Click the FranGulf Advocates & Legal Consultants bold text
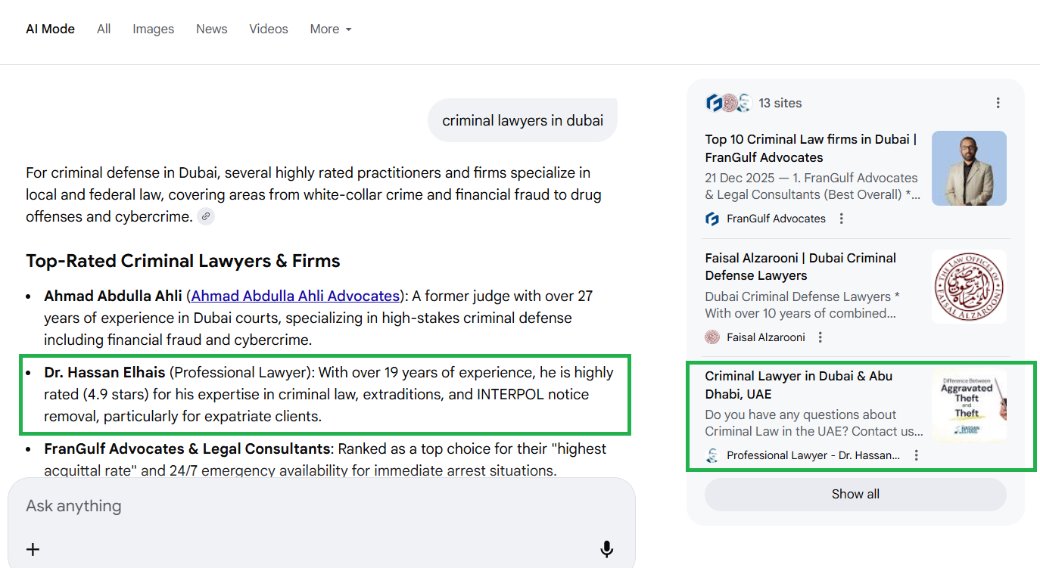This screenshot has height=568, width=1040. click(187, 449)
